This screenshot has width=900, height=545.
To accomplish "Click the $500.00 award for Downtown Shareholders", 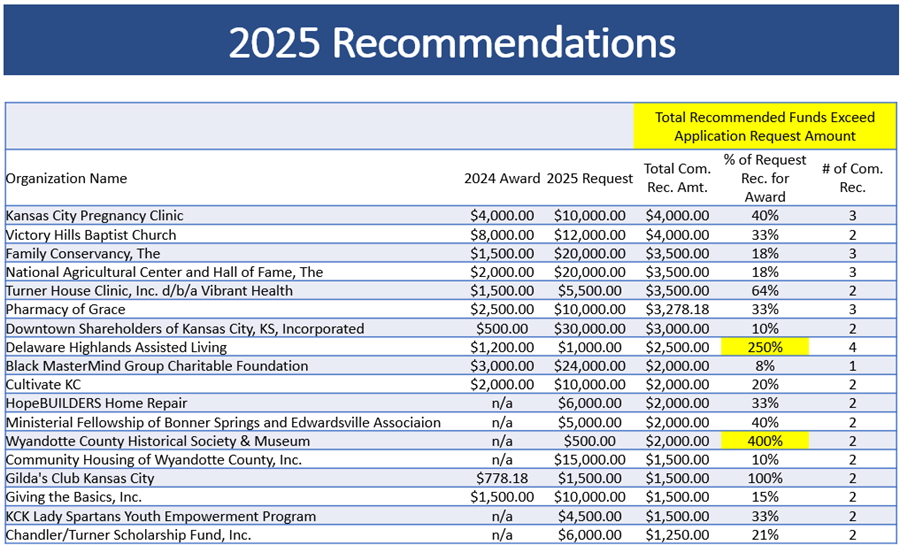I will (x=502, y=329).
